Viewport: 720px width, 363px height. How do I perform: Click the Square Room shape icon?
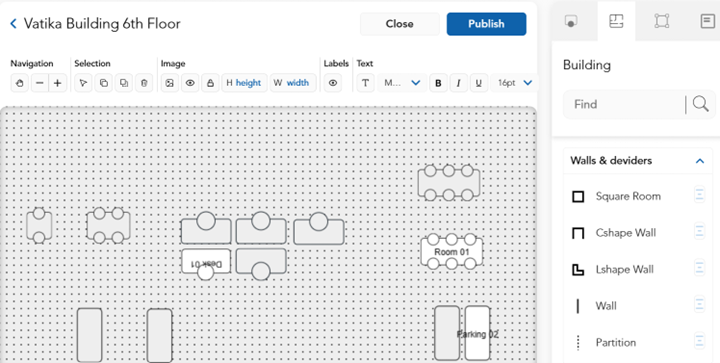pos(578,197)
